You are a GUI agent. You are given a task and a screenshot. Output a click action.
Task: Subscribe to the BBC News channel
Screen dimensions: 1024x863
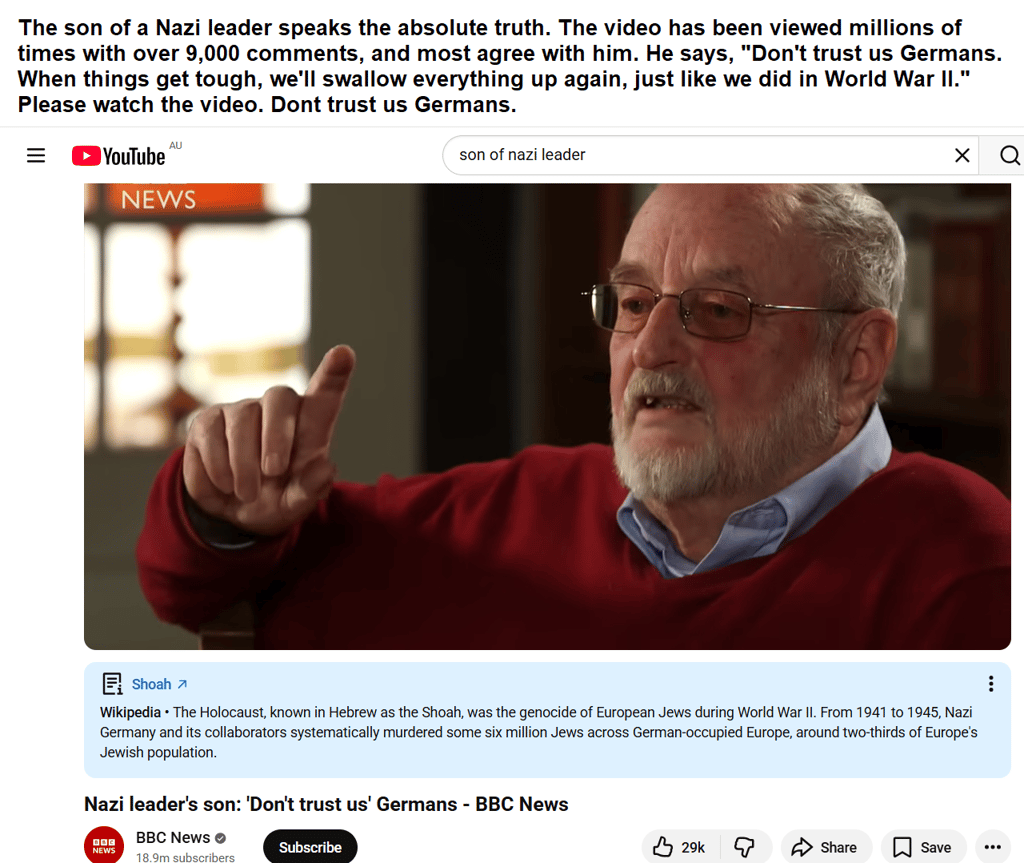310,847
